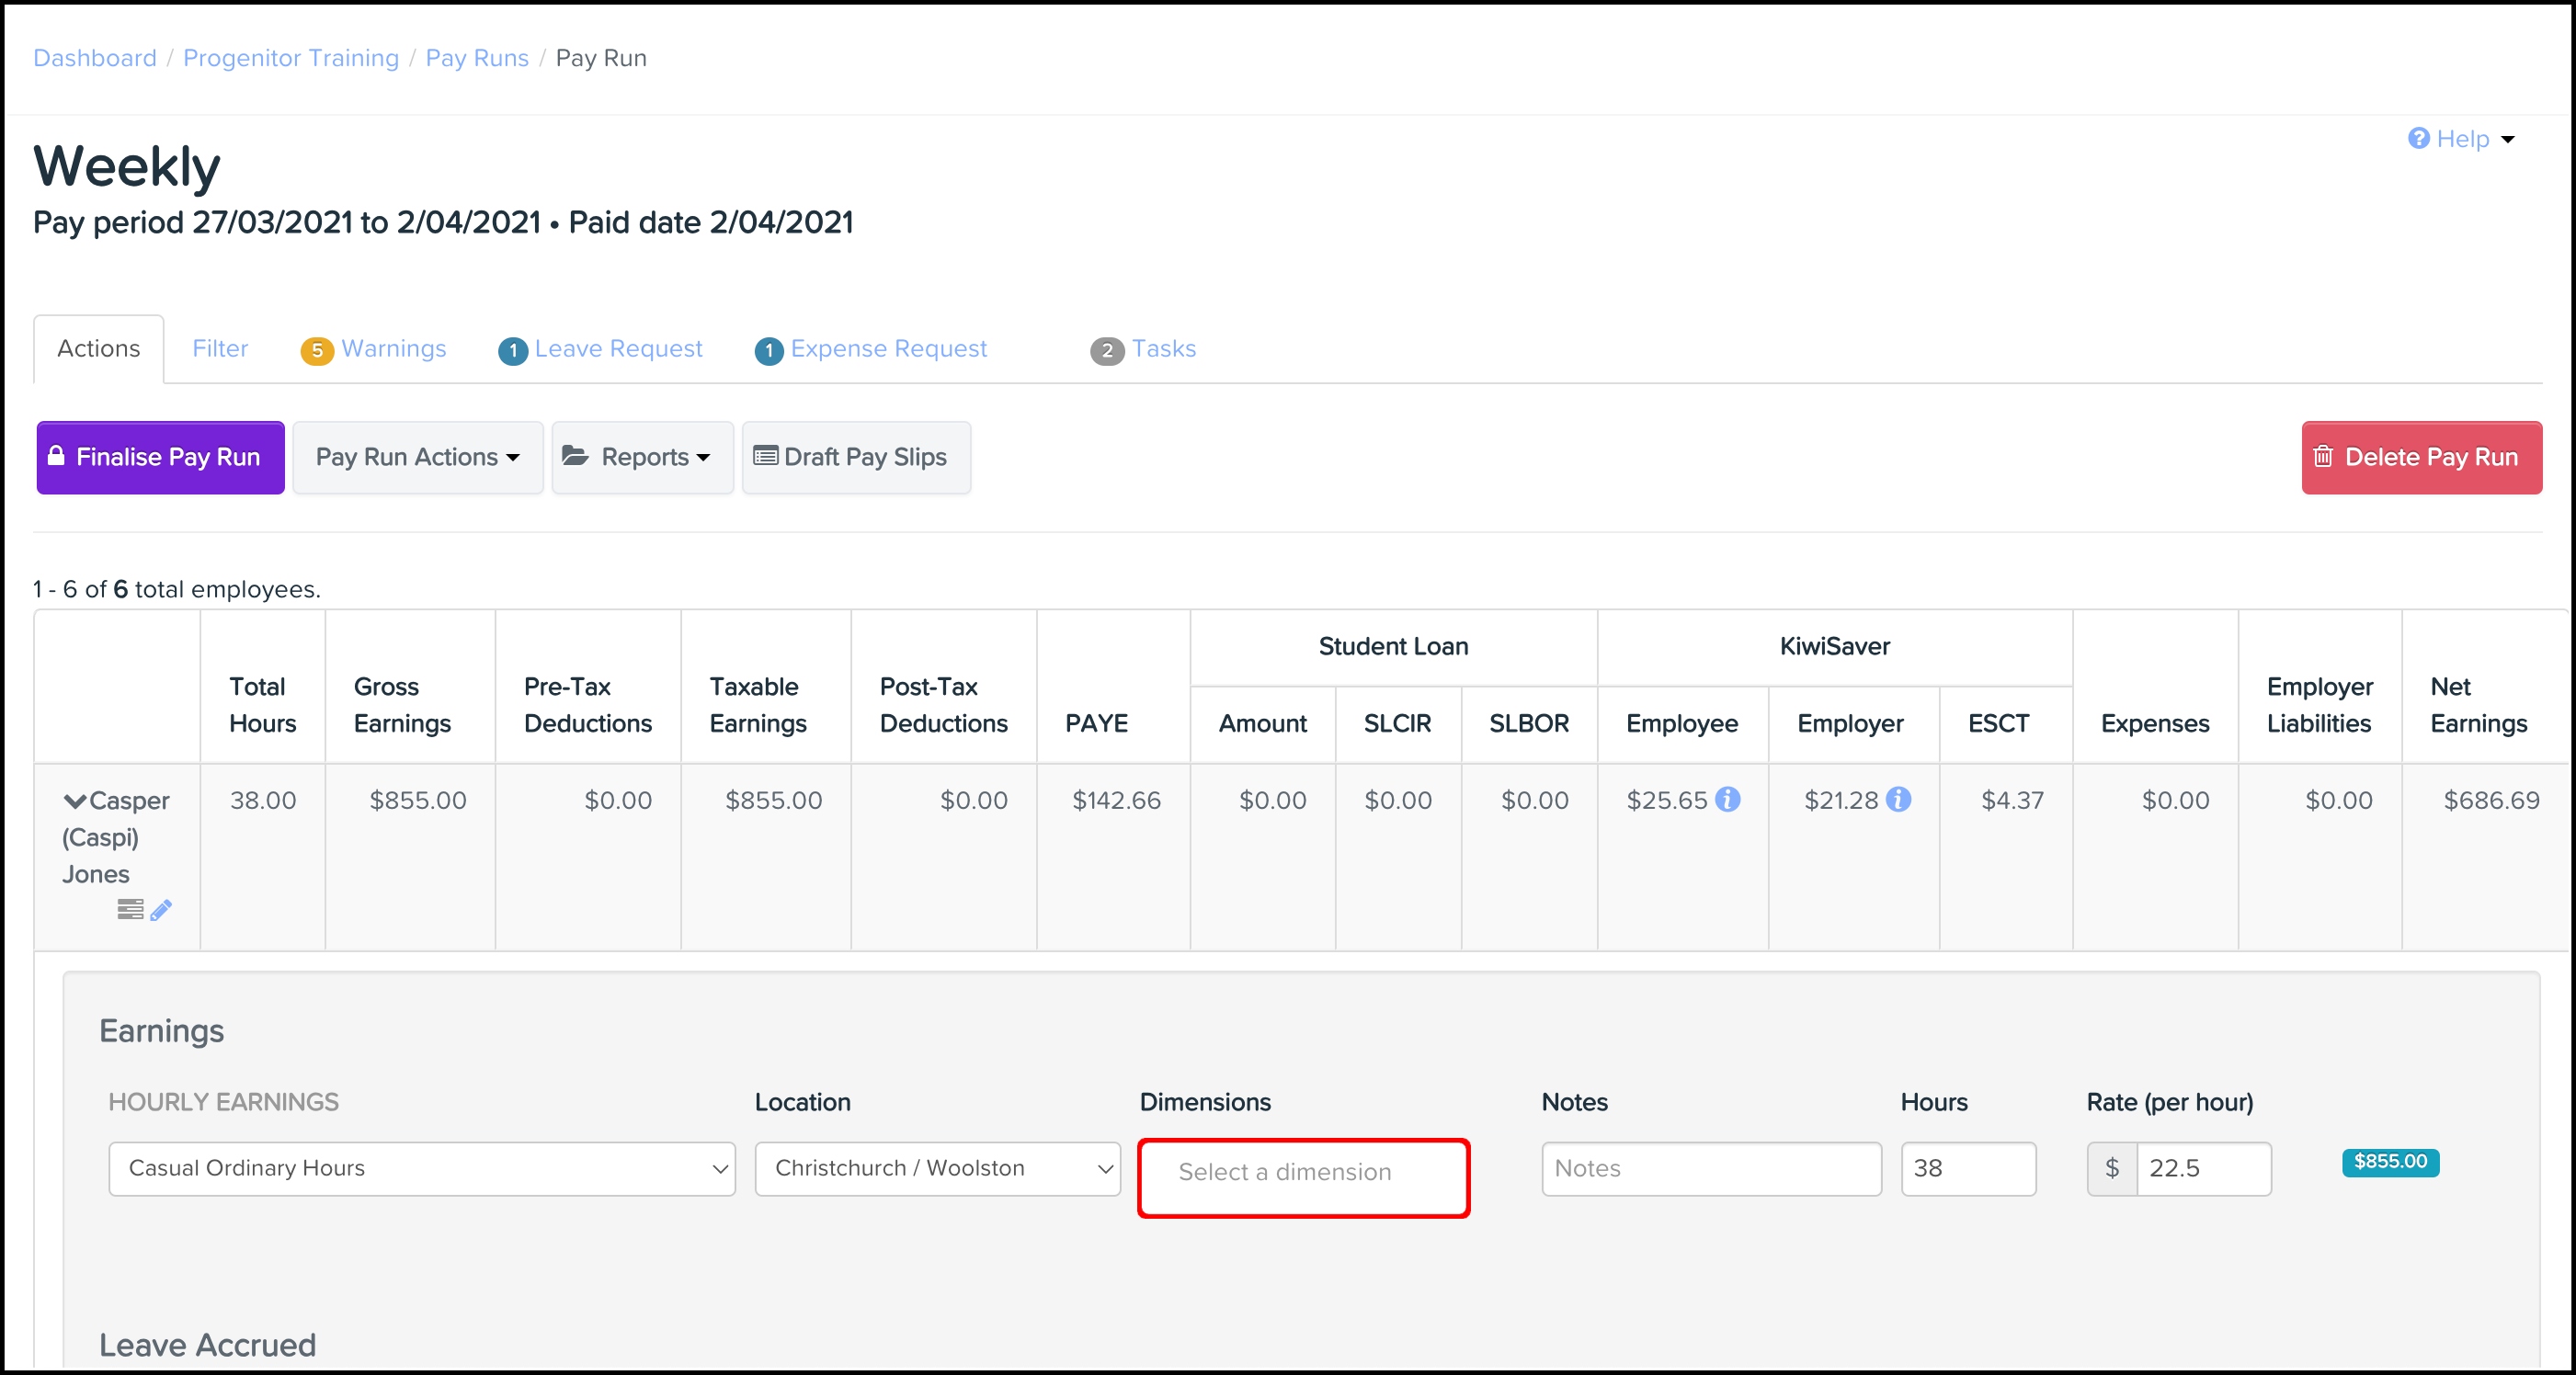
Task: Click the lines icon beside the pencil
Action: click(130, 910)
